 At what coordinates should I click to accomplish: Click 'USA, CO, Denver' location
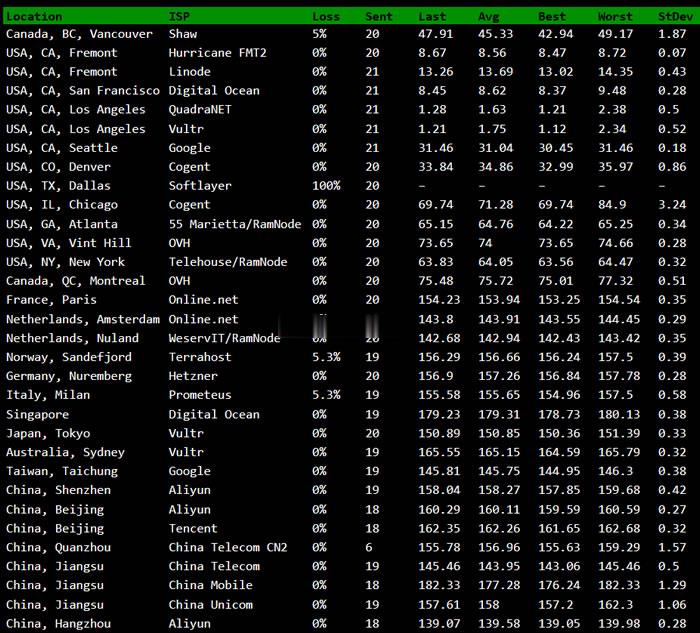[58, 167]
